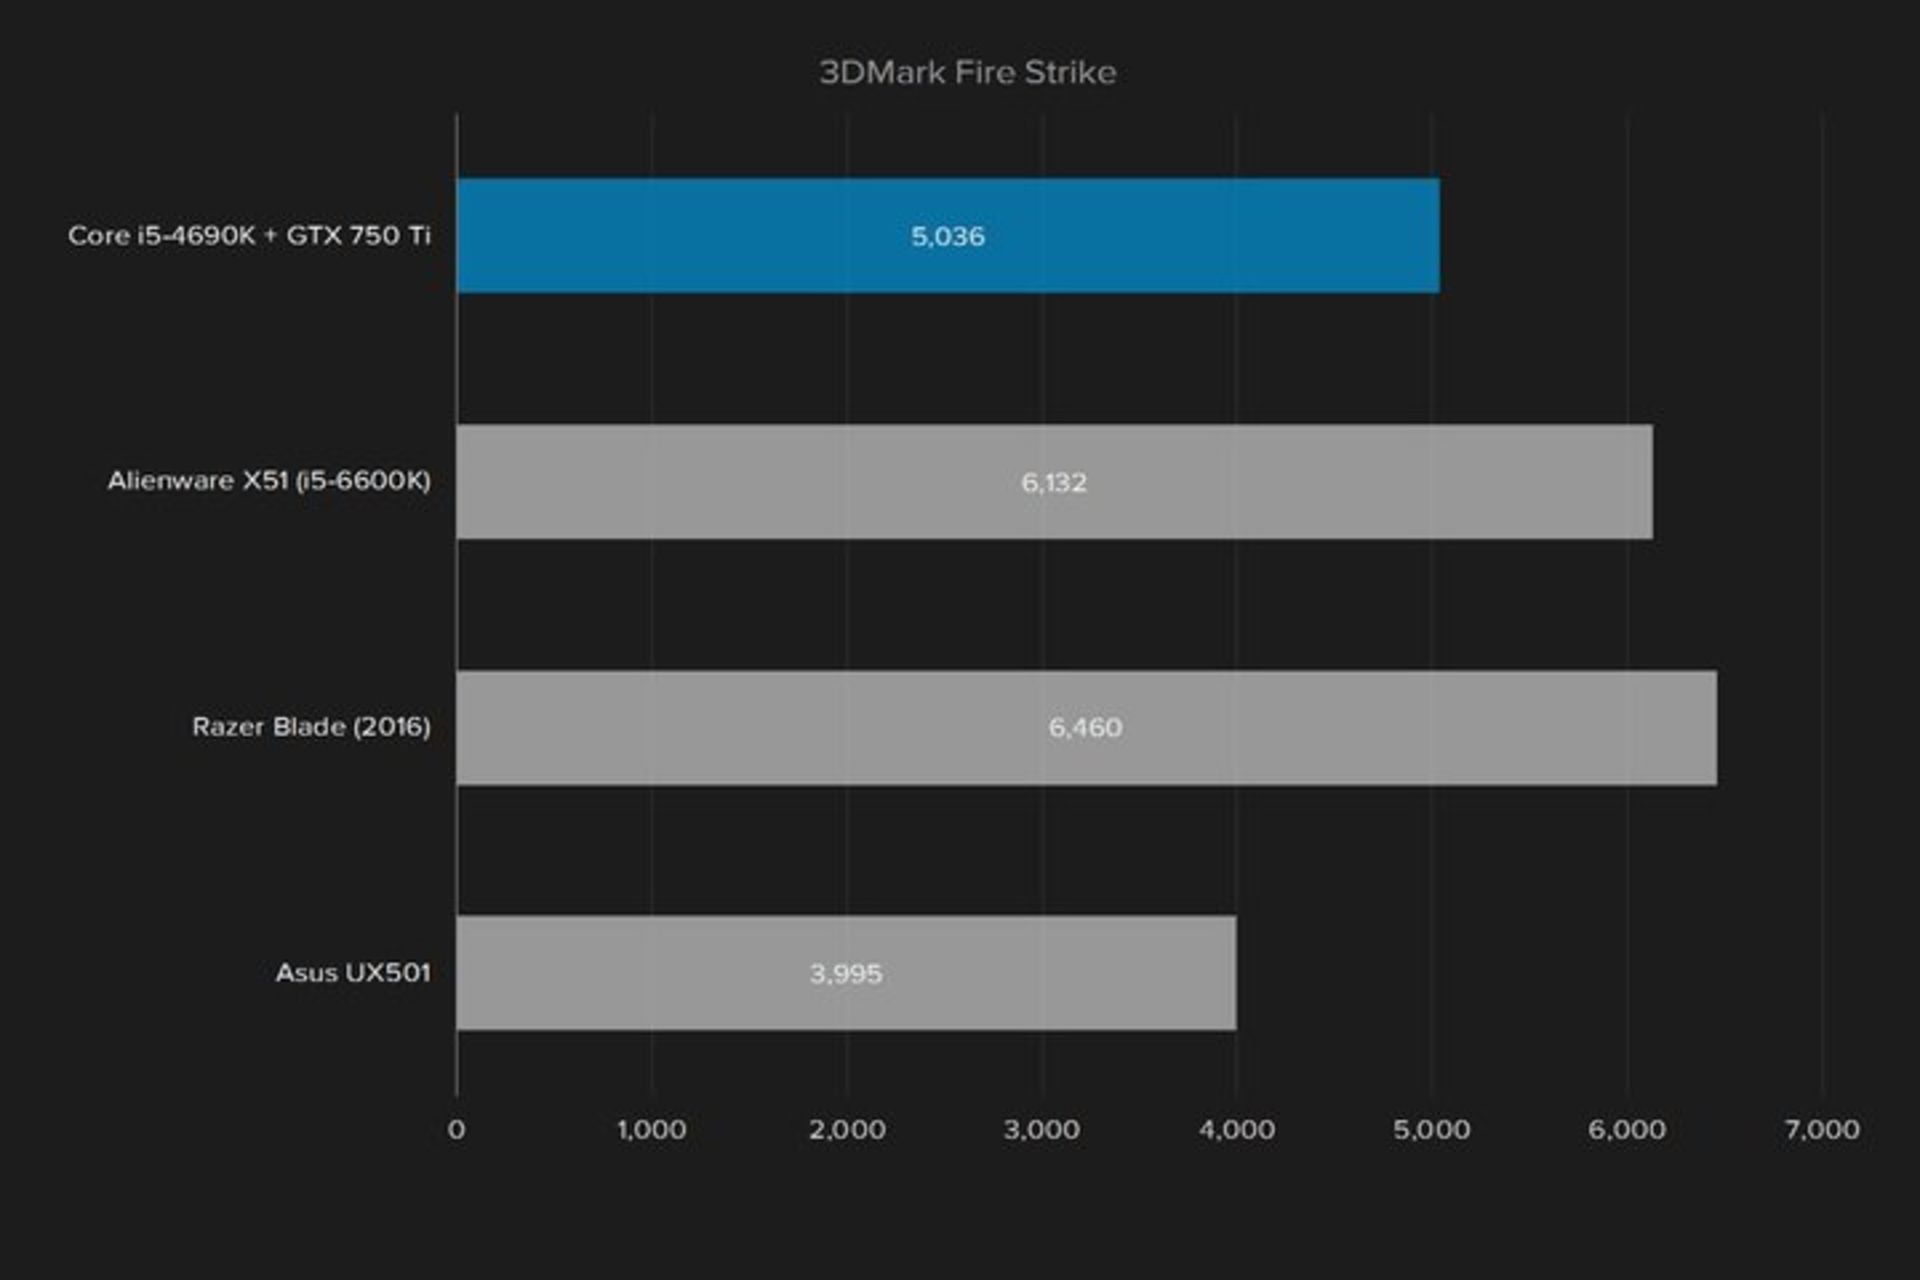Click the 3,995 score value
1920x1280 pixels.
[846, 974]
